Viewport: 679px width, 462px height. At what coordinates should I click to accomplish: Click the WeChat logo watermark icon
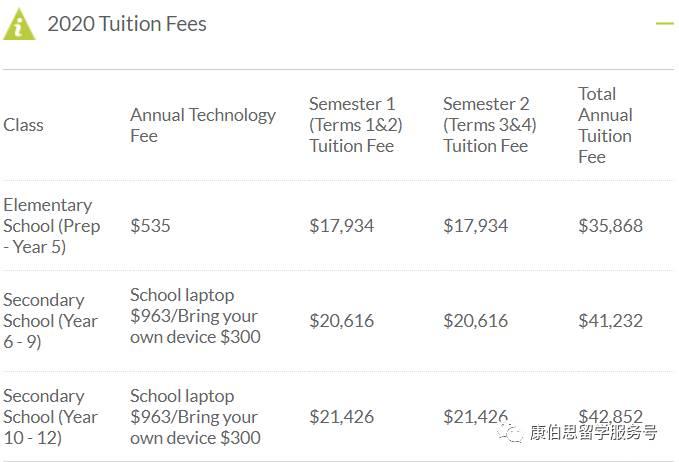(512, 432)
